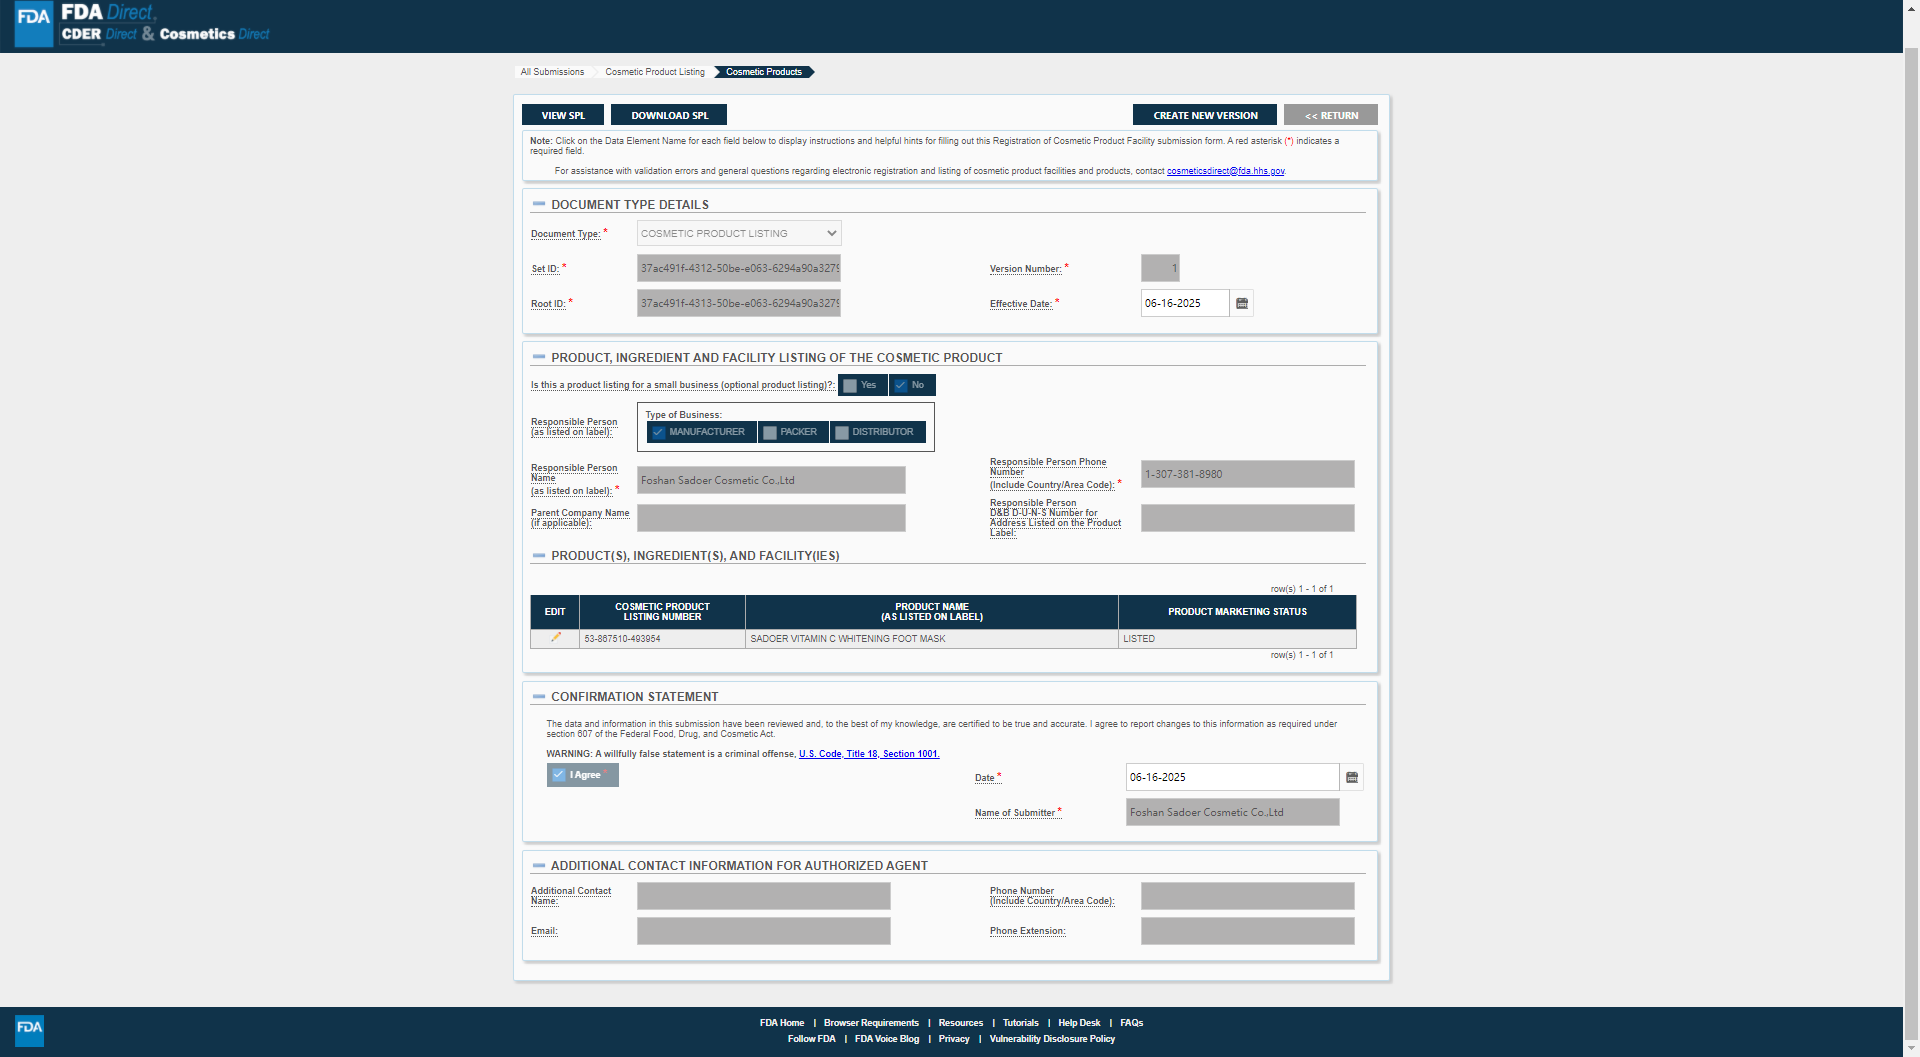The image size is (1920, 1057).
Task: Click the Create New Version button
Action: 1204,116
